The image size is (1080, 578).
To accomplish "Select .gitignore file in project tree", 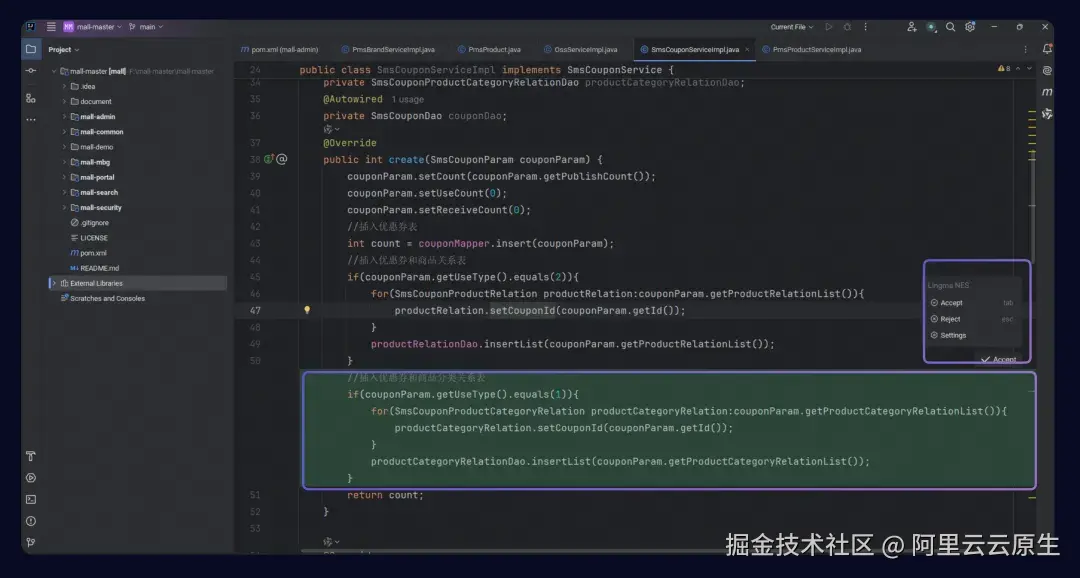I will coord(90,223).
